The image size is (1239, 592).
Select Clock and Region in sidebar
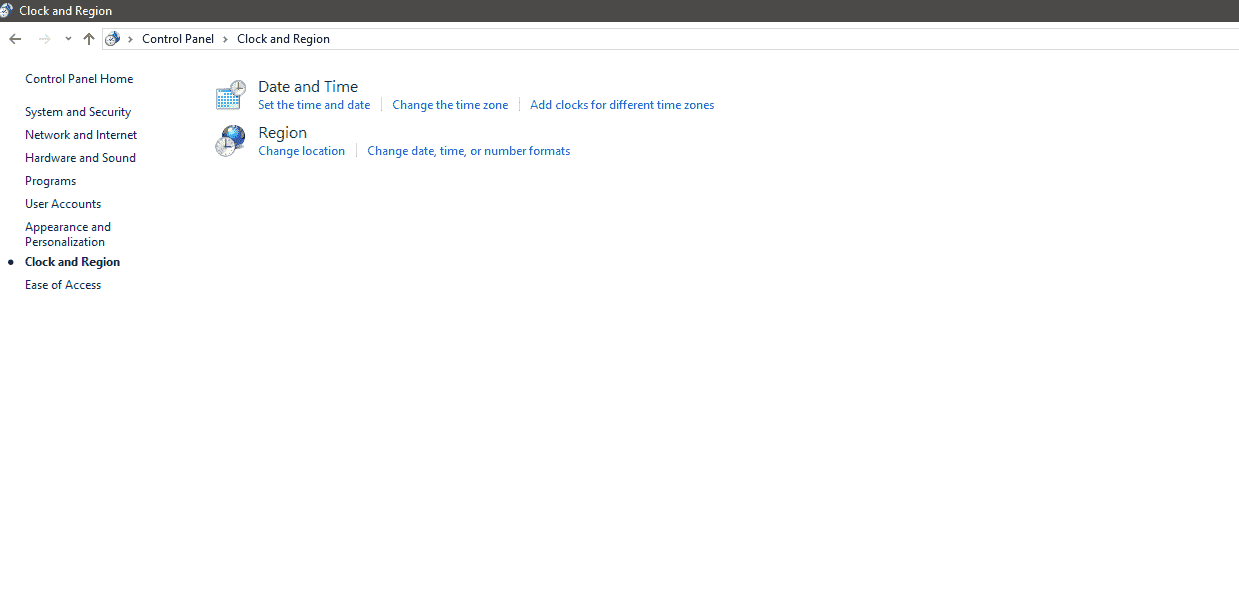click(72, 262)
